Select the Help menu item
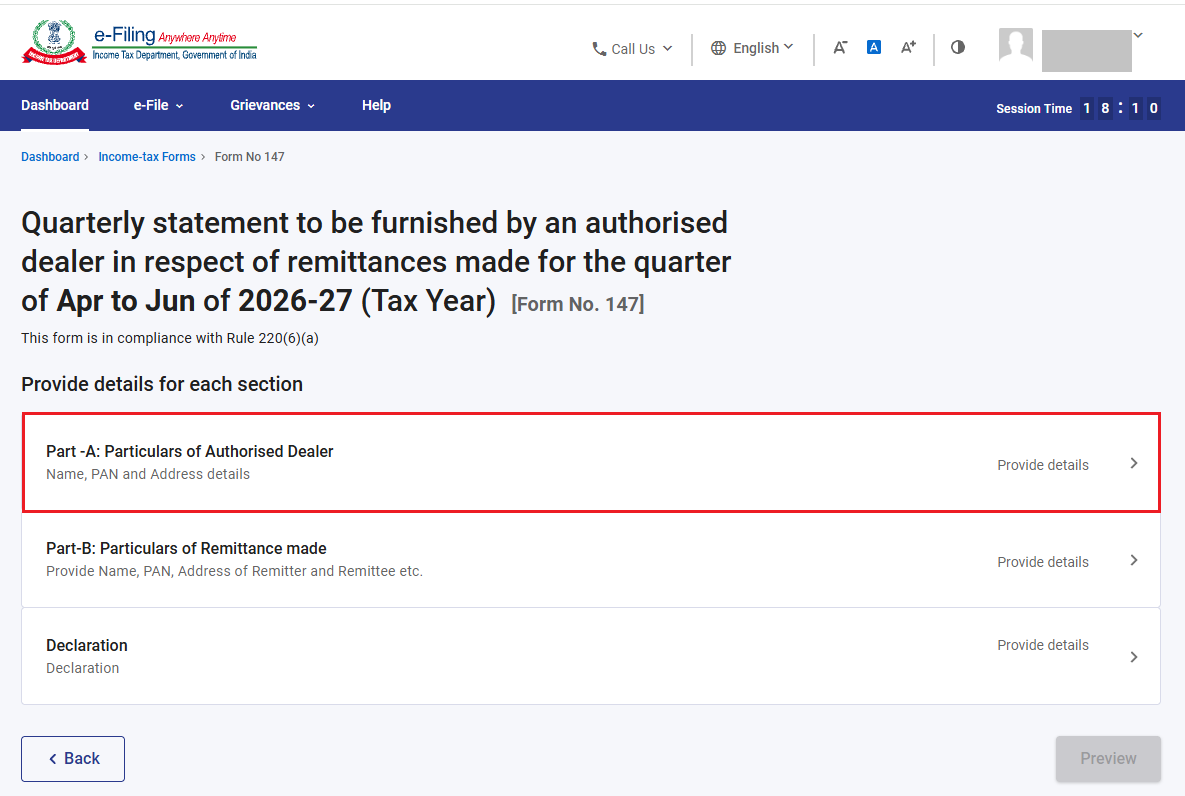The height and width of the screenshot is (796, 1185). point(376,105)
